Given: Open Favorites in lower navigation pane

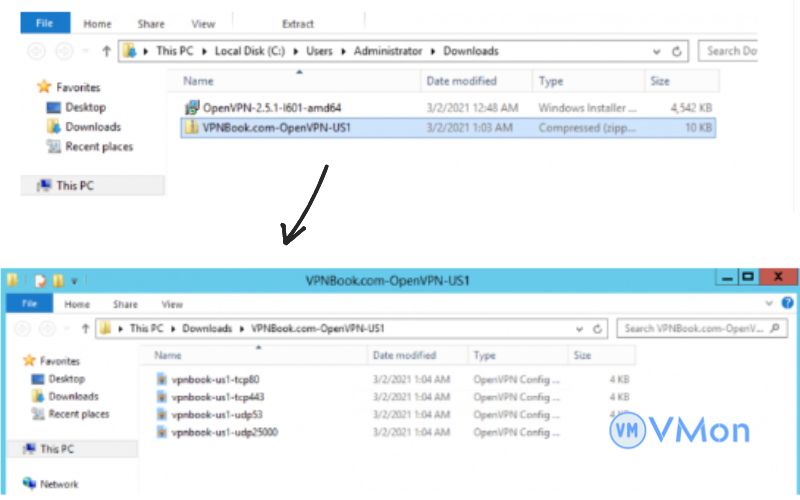Looking at the screenshot, I should [60, 361].
